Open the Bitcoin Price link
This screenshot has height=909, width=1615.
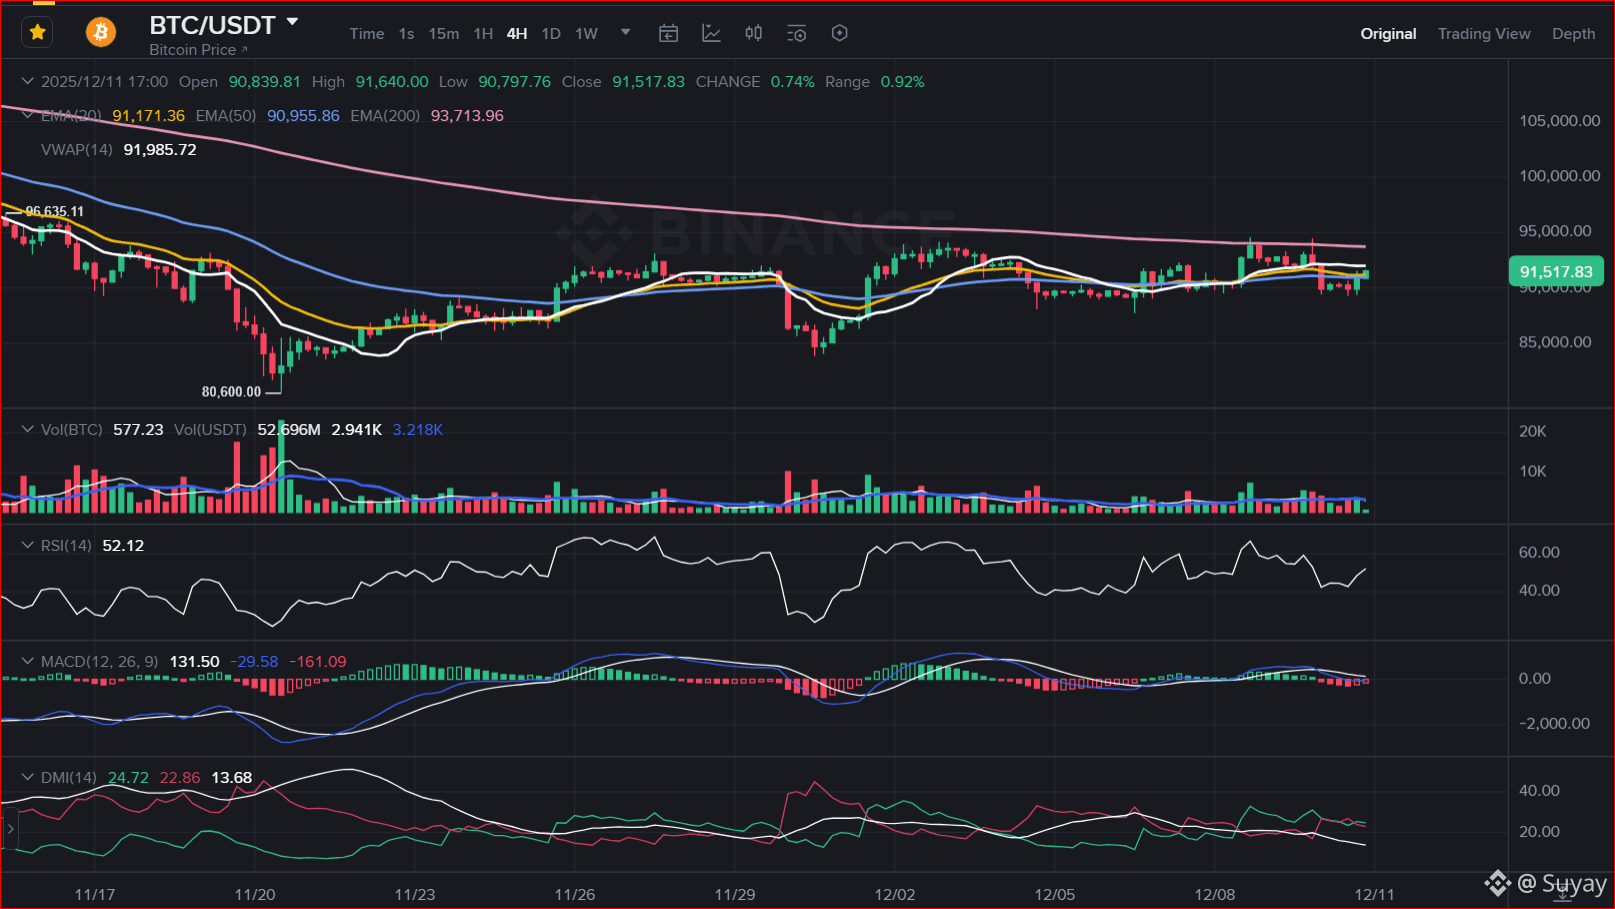point(198,50)
